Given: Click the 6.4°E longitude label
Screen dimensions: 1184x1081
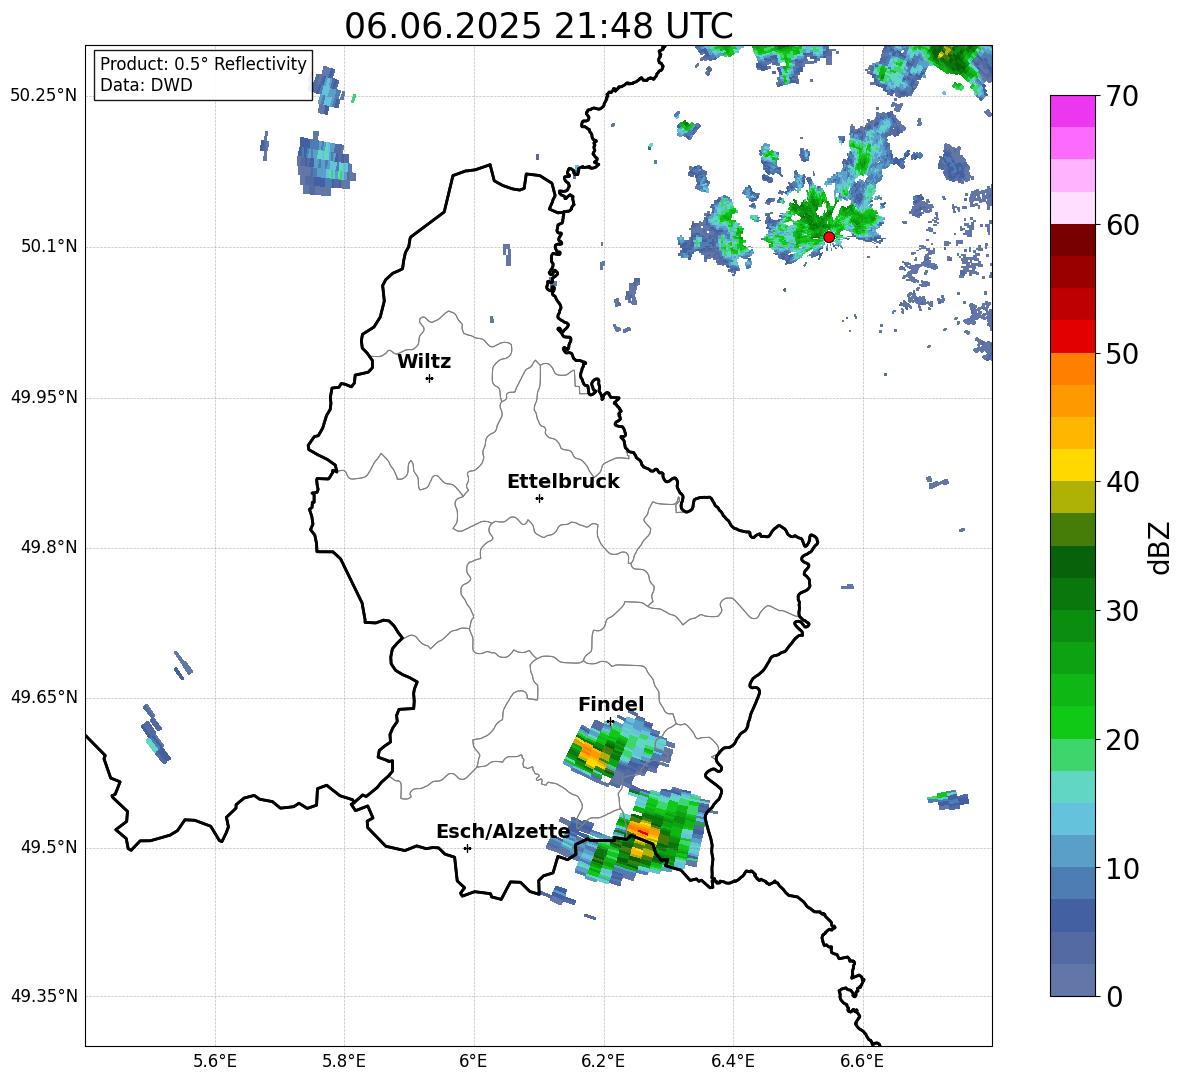Looking at the screenshot, I should [x=733, y=1061].
